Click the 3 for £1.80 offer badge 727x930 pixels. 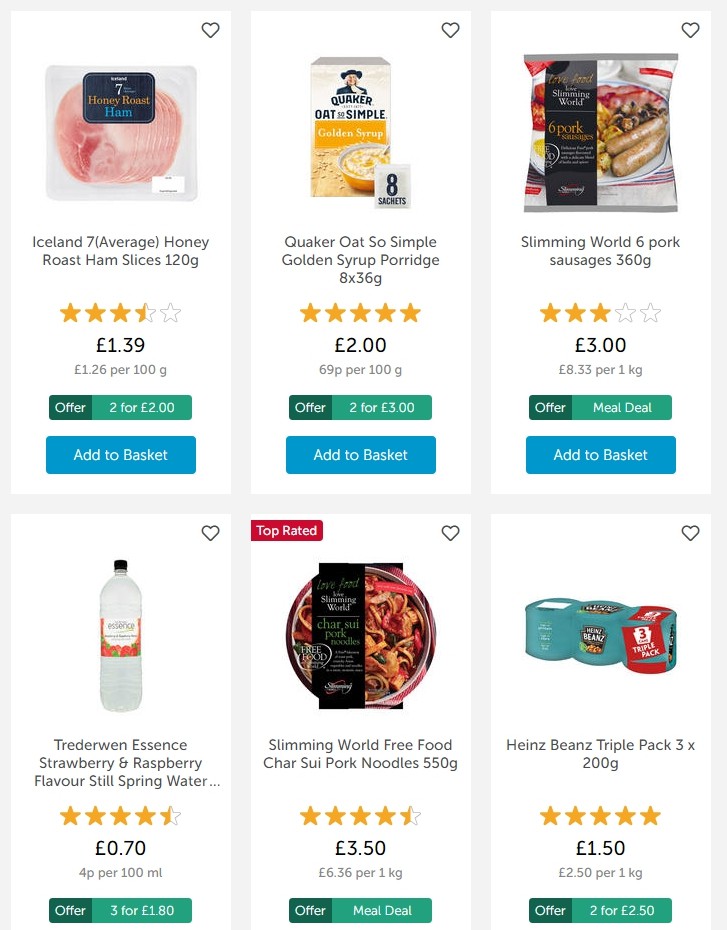pyautogui.click(x=120, y=910)
